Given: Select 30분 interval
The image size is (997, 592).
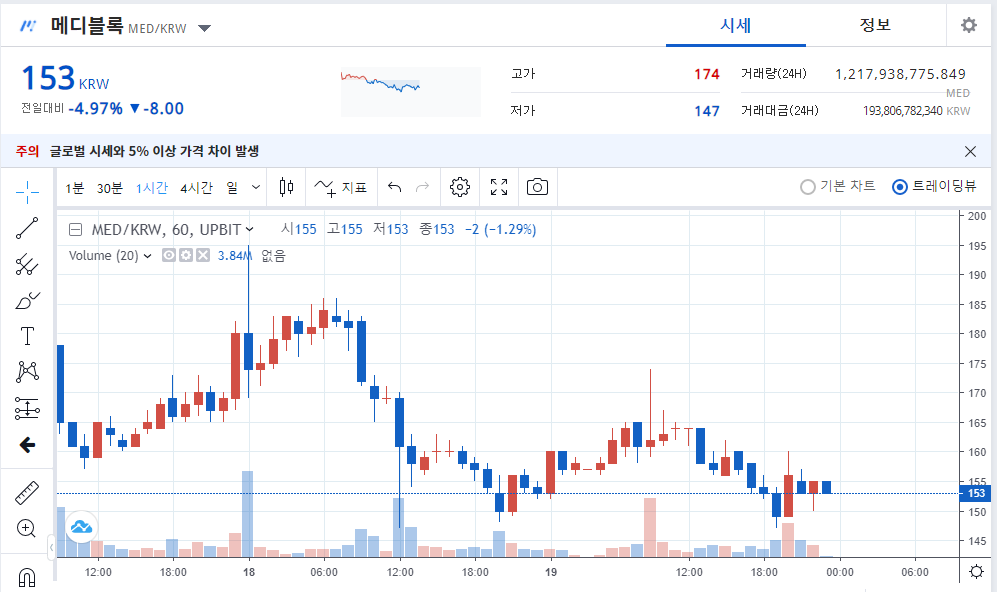Looking at the screenshot, I should click(x=109, y=188).
